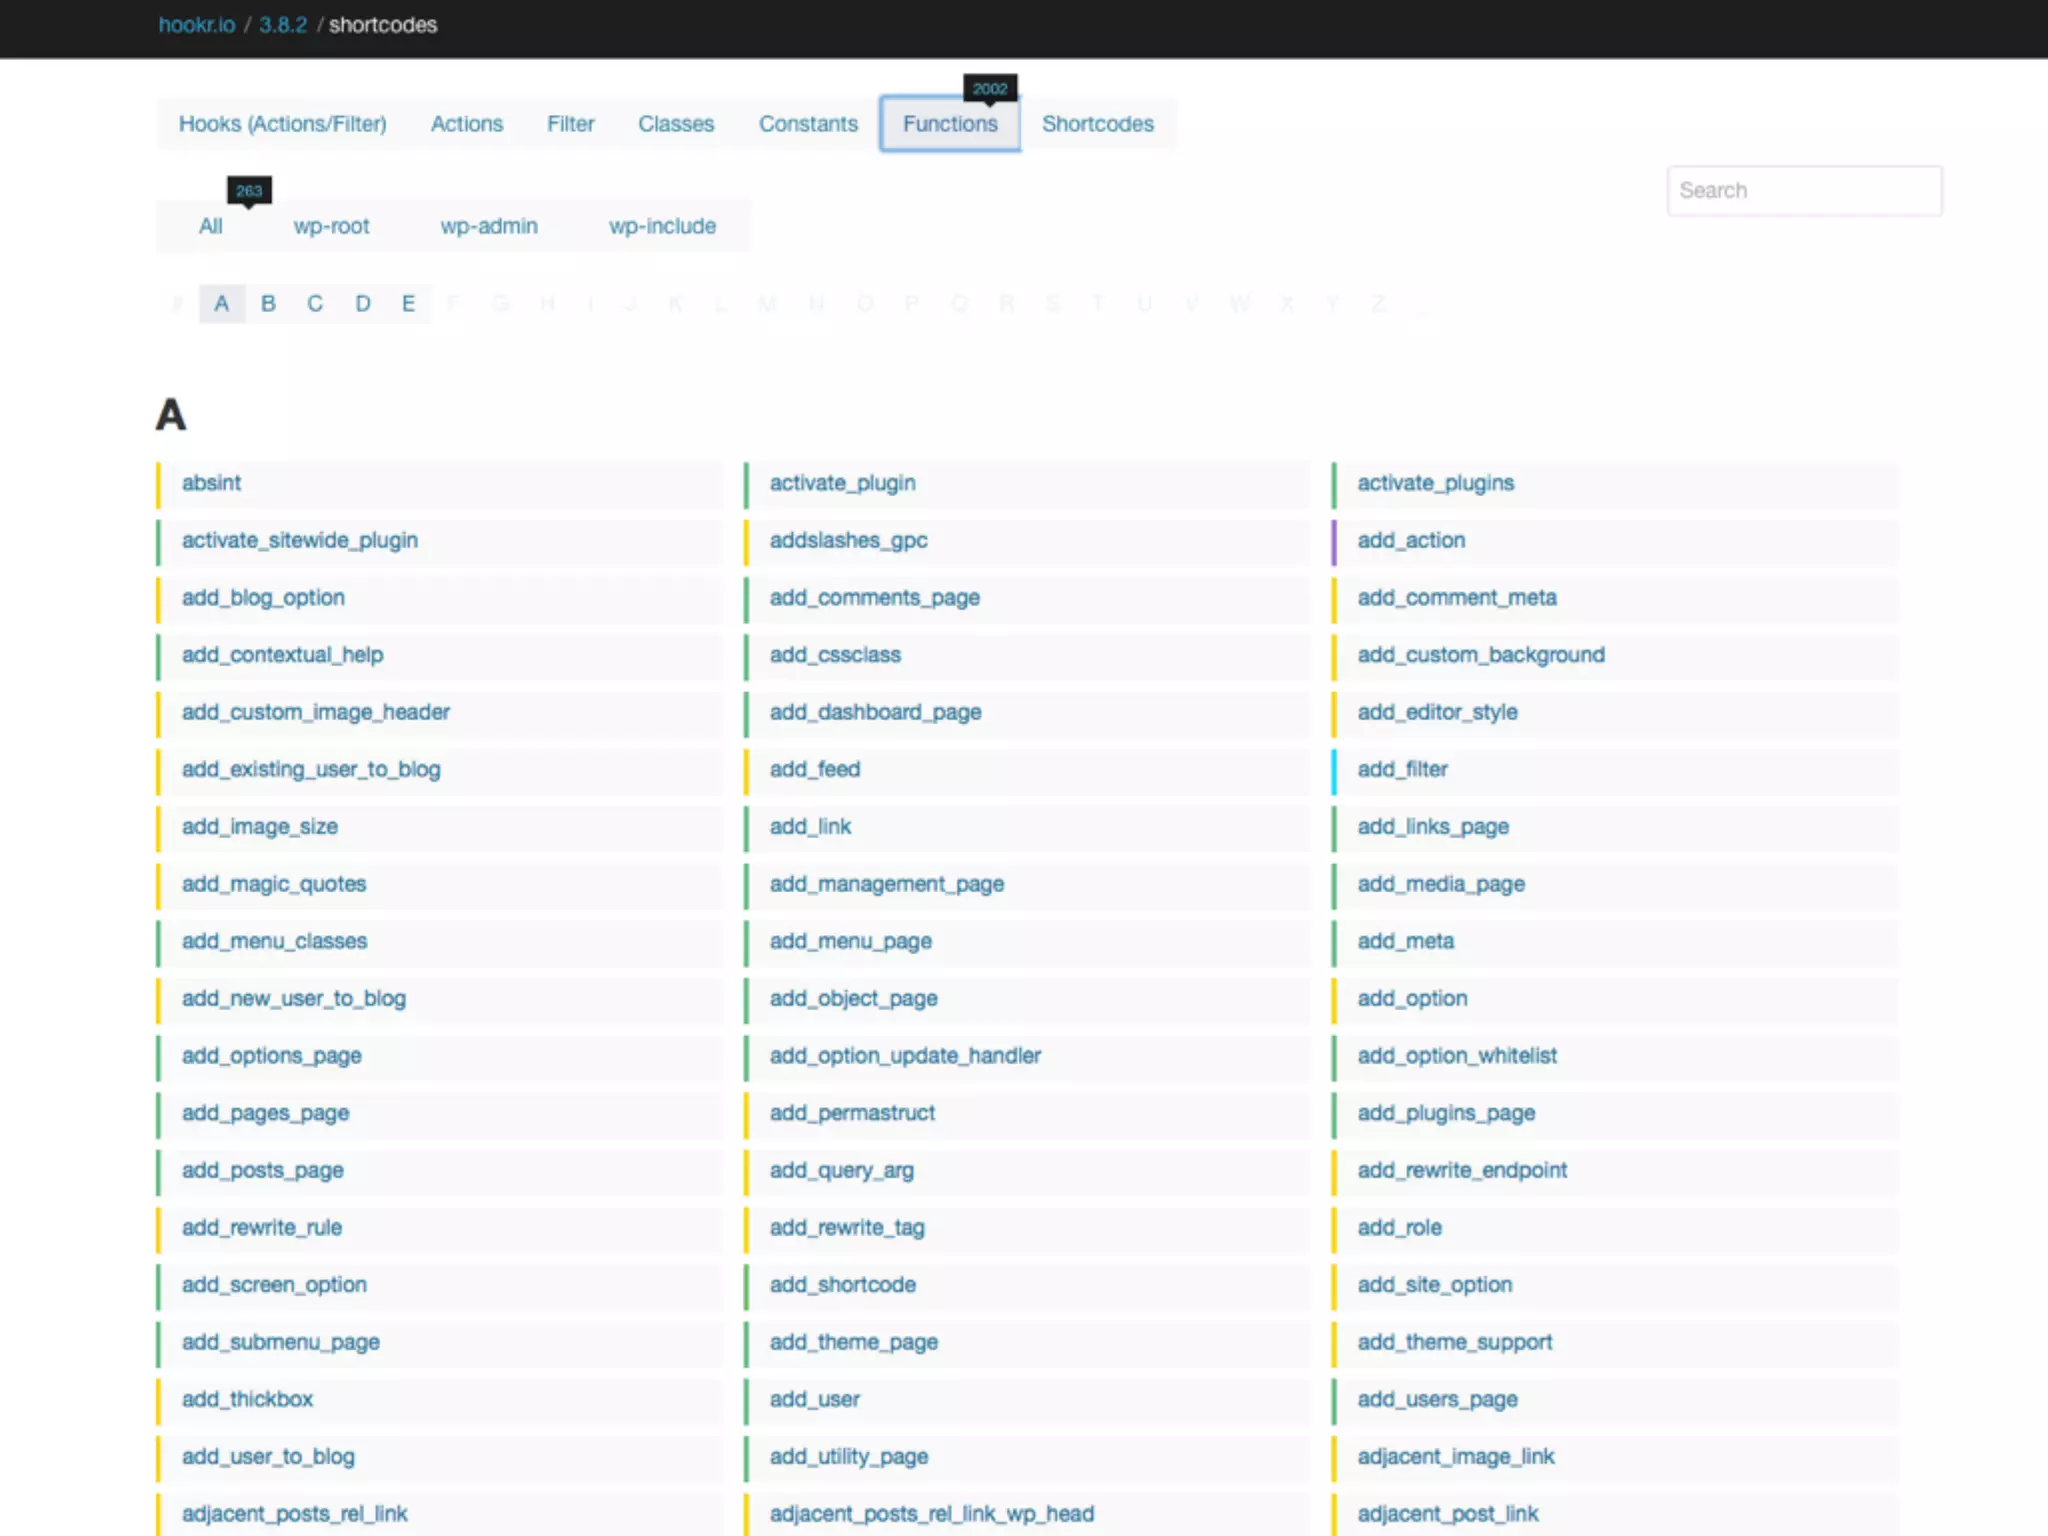Open add_shortcode function page
Viewport: 2048px width, 1536px height.
click(x=842, y=1284)
